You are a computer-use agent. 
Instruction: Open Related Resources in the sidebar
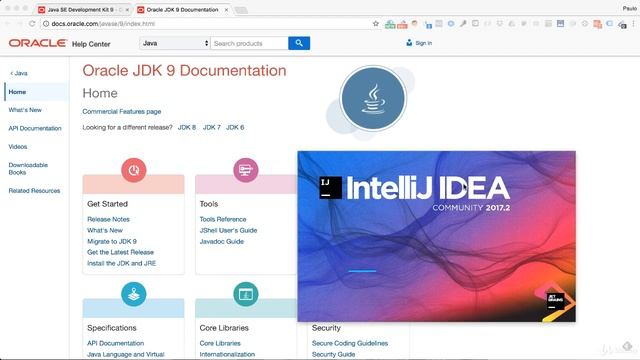pyautogui.click(x=34, y=191)
